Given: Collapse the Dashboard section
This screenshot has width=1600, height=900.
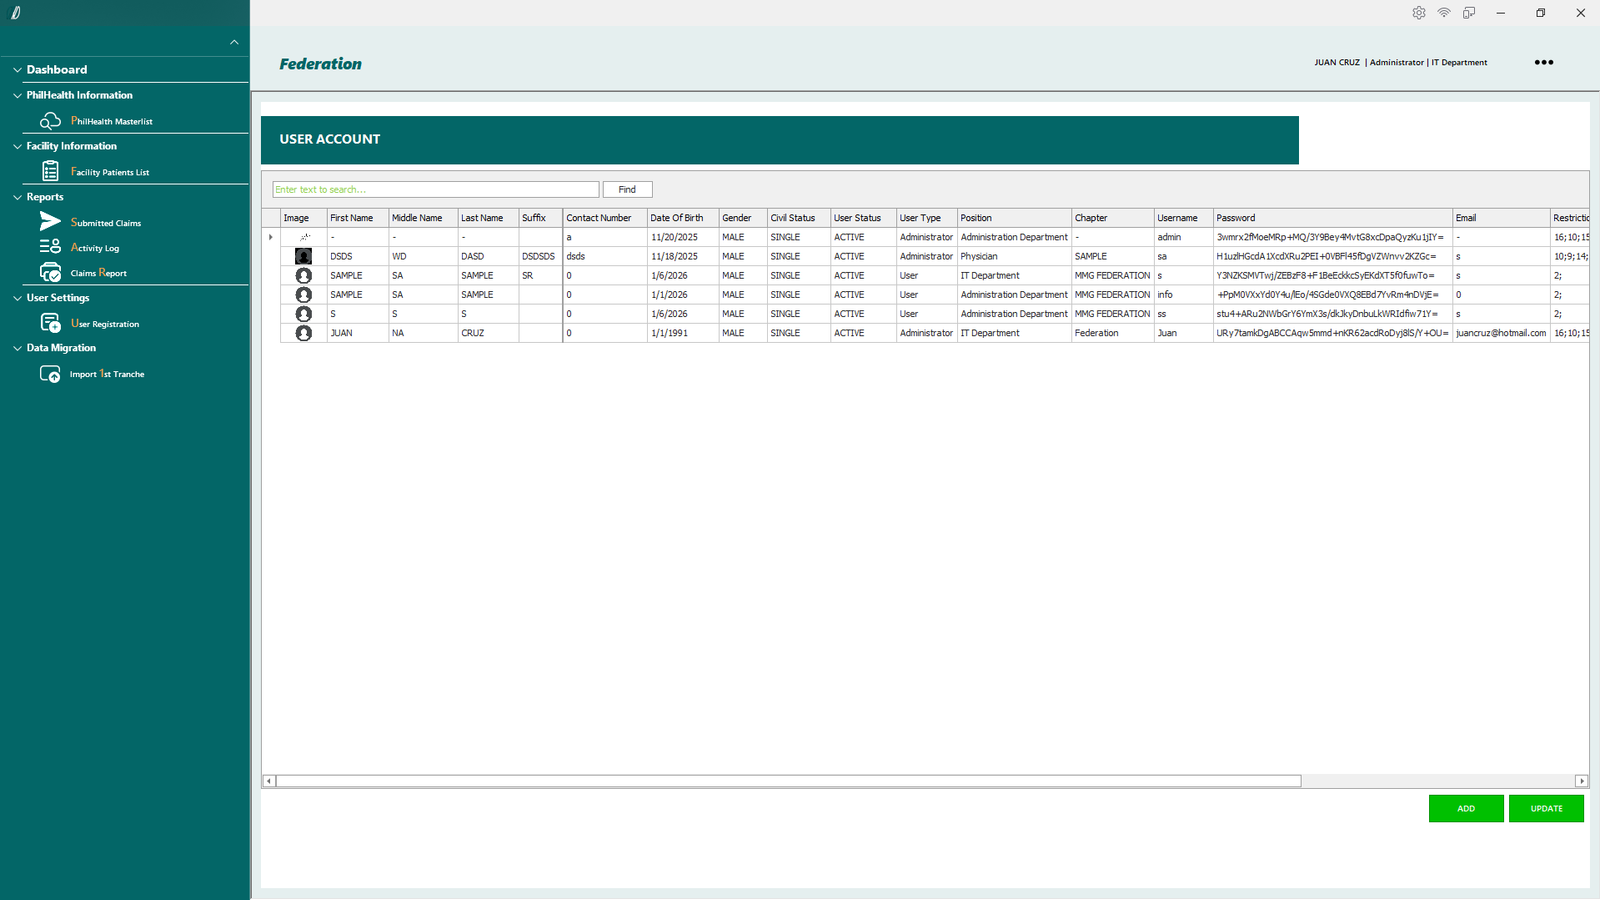Looking at the screenshot, I should [x=17, y=70].
